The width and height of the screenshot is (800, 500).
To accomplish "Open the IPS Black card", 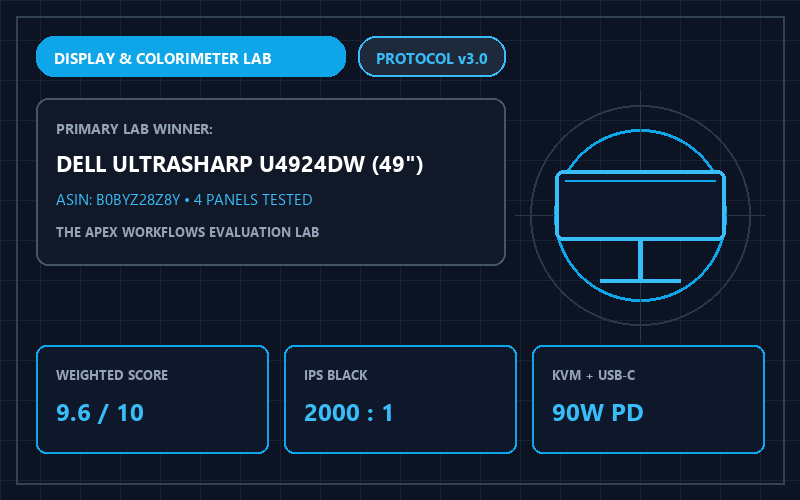I will [x=401, y=399].
